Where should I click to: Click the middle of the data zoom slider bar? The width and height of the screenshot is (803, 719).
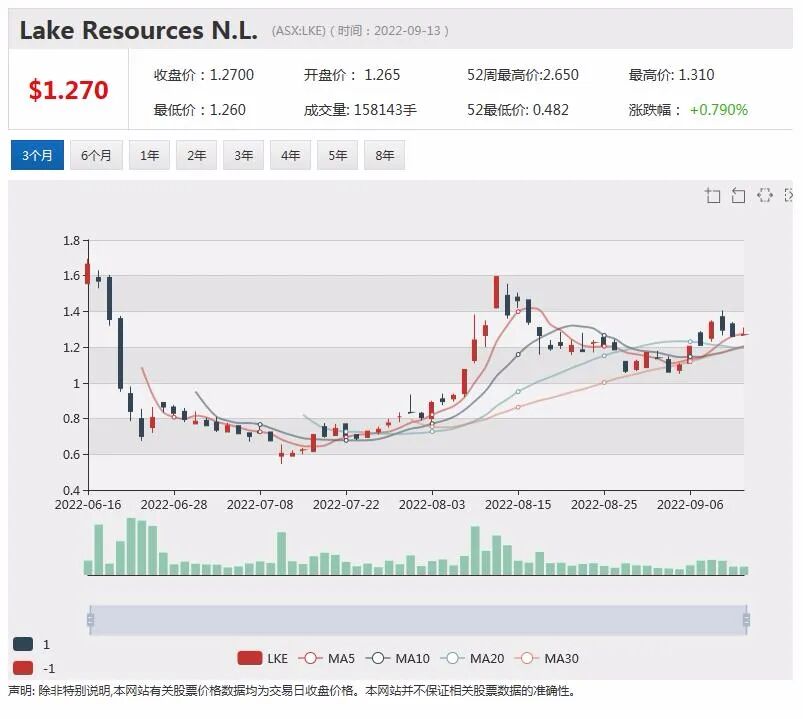point(418,620)
